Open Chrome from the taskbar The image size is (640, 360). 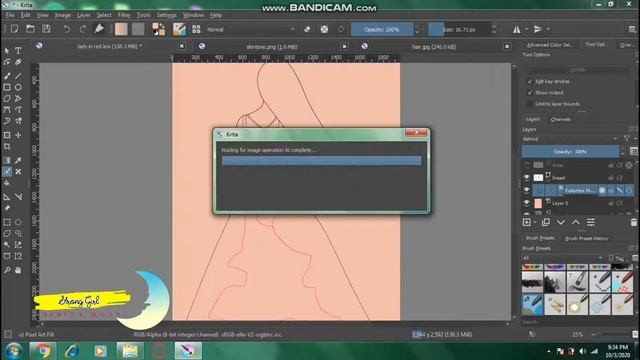43,351
